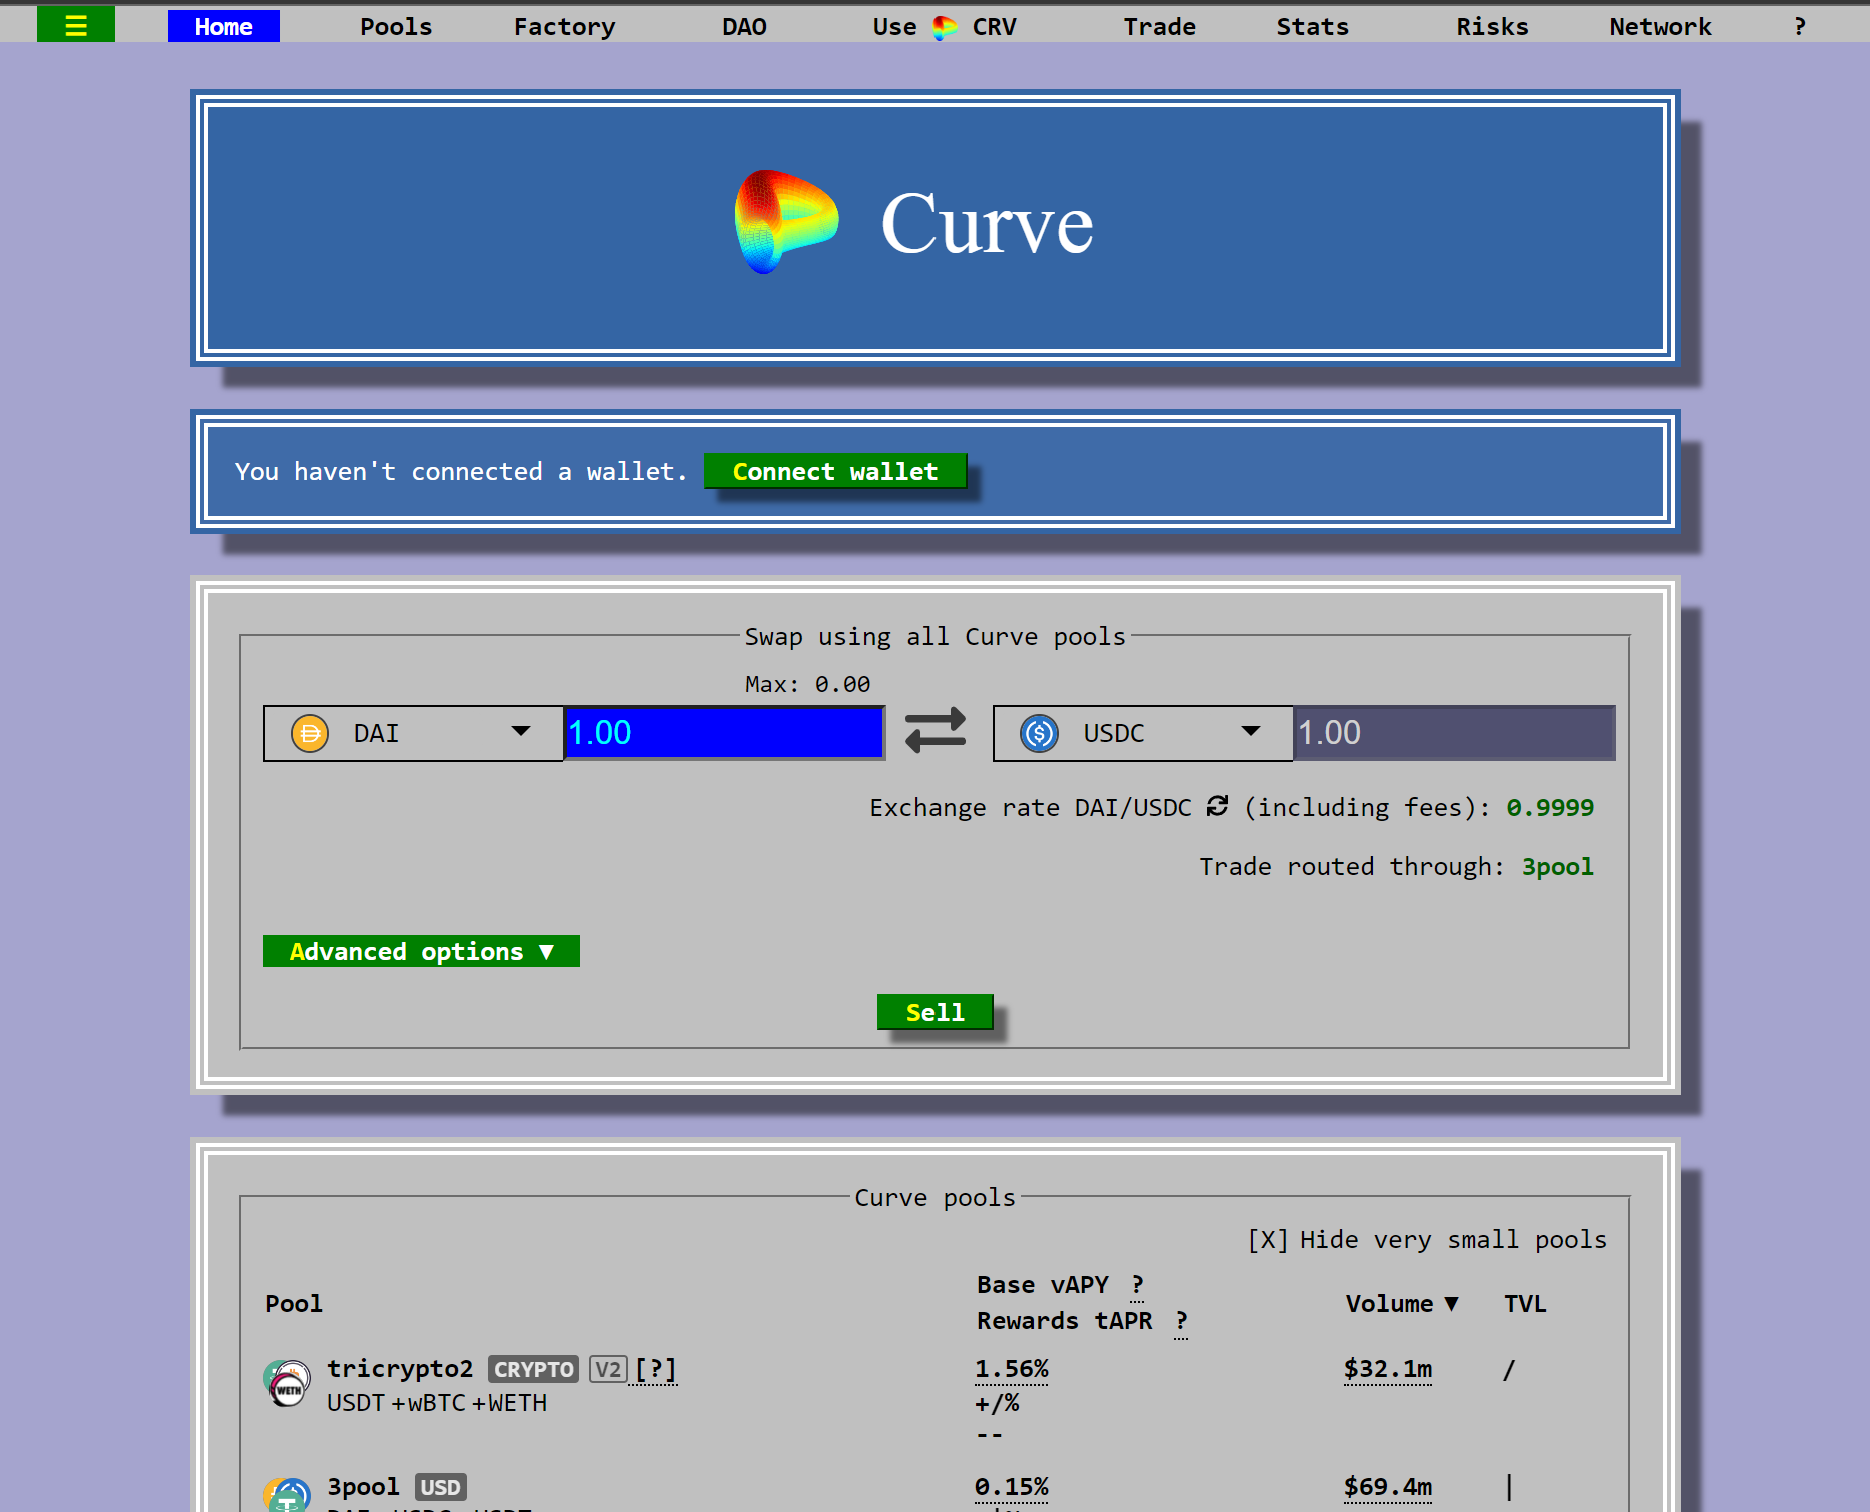Open Rewards tAPR help question mark

1181,1321
